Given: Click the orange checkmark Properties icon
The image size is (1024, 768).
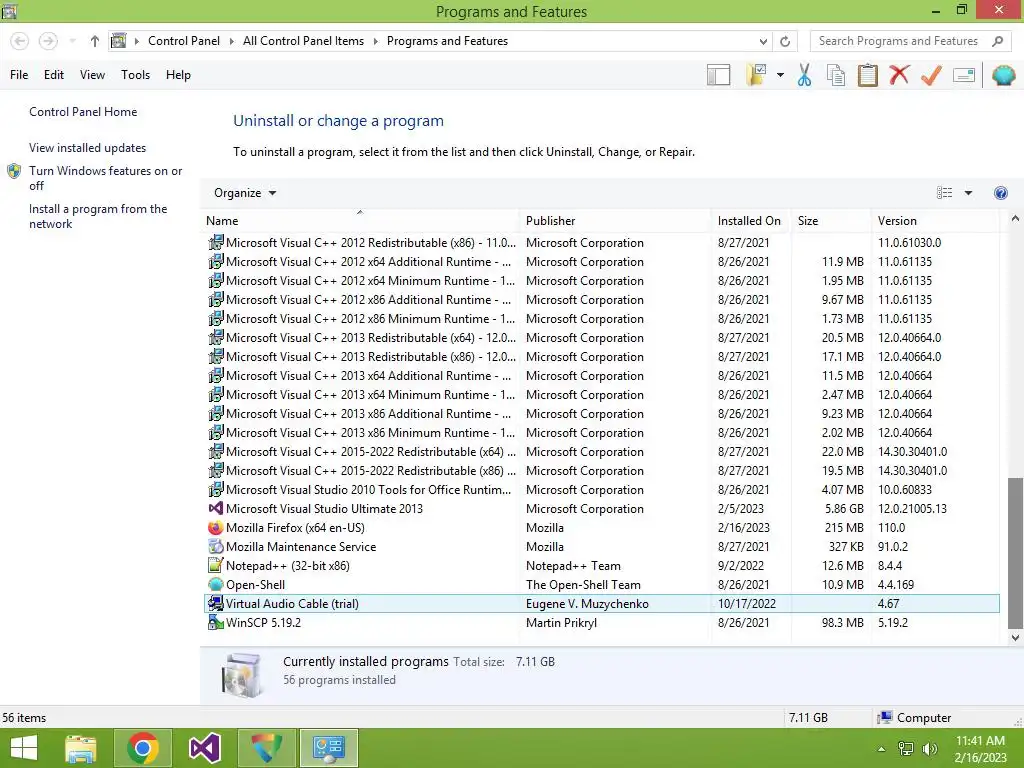Looking at the screenshot, I should pyautogui.click(x=931, y=75).
